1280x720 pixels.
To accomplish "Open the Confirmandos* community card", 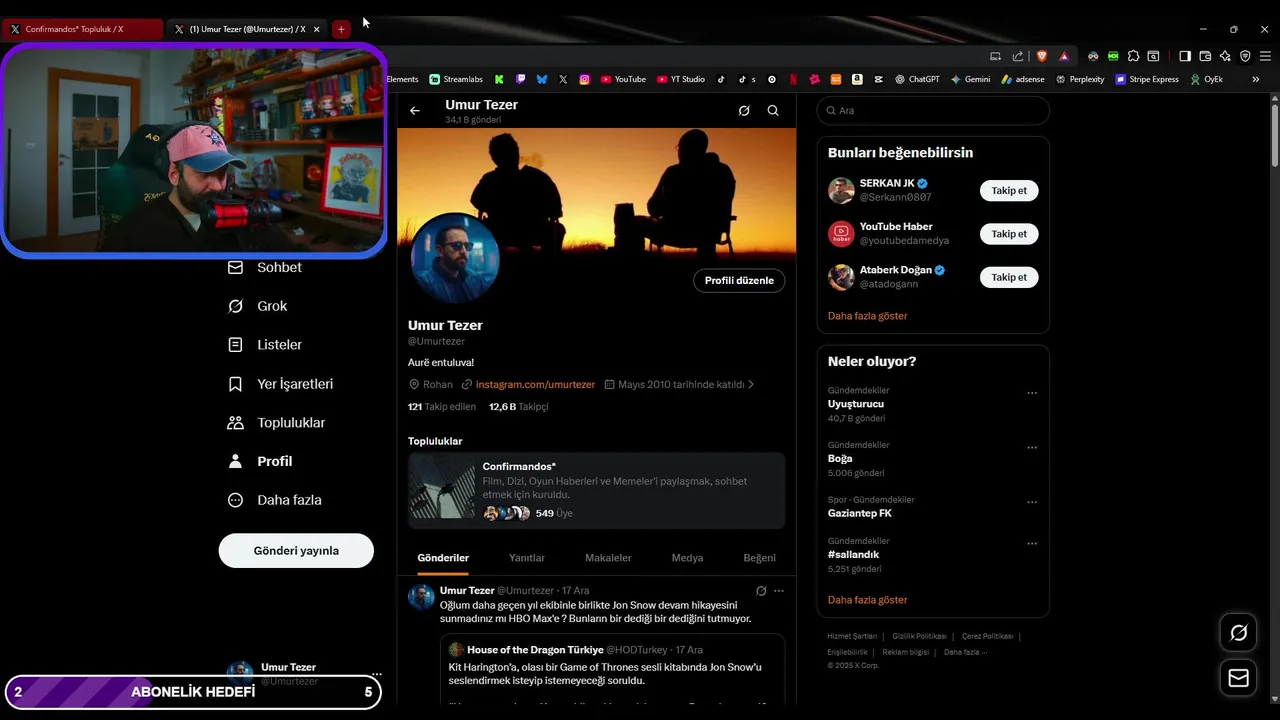I will tap(596, 490).
